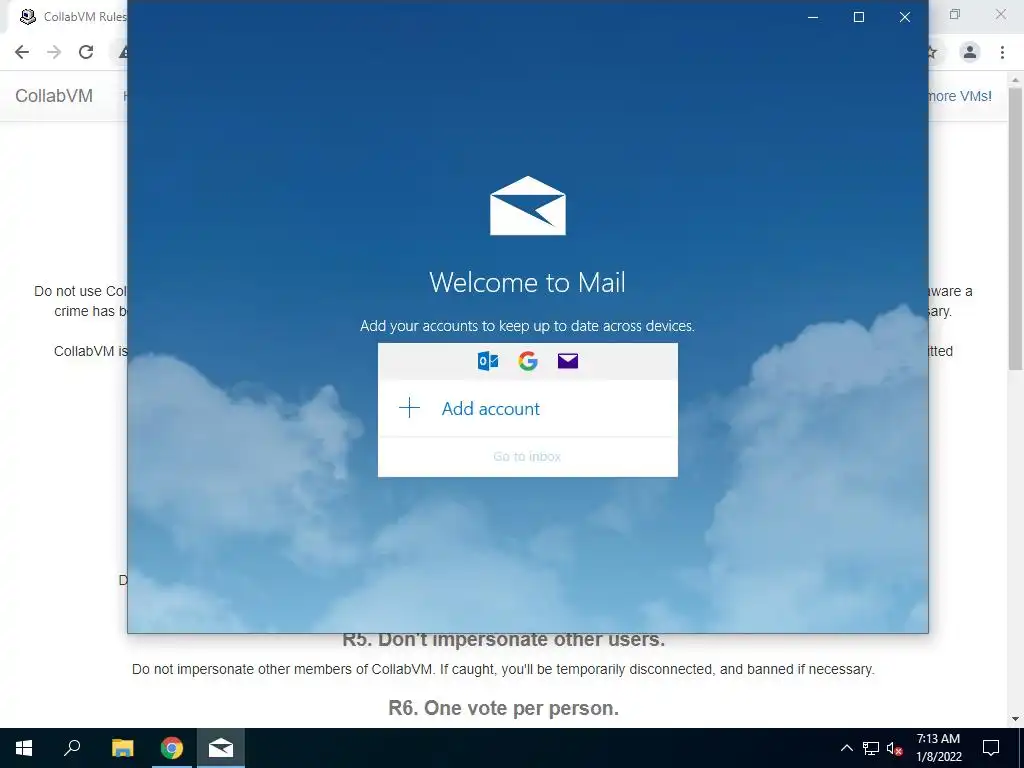Image resolution: width=1024 pixels, height=768 pixels.
Task: Switch to Chrome from the taskbar
Action: (x=172, y=748)
